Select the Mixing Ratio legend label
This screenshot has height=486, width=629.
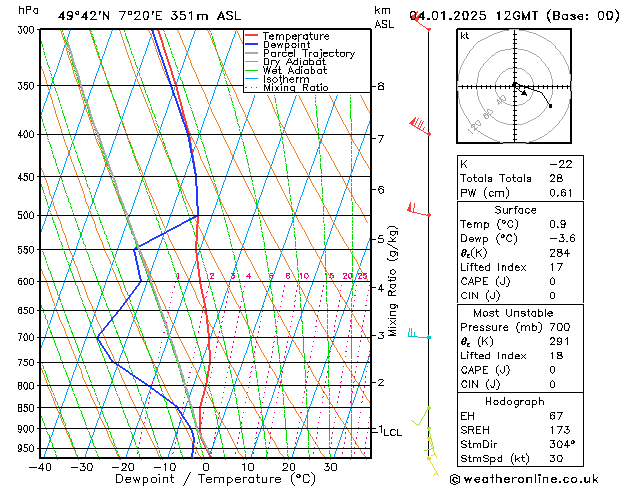(296, 87)
